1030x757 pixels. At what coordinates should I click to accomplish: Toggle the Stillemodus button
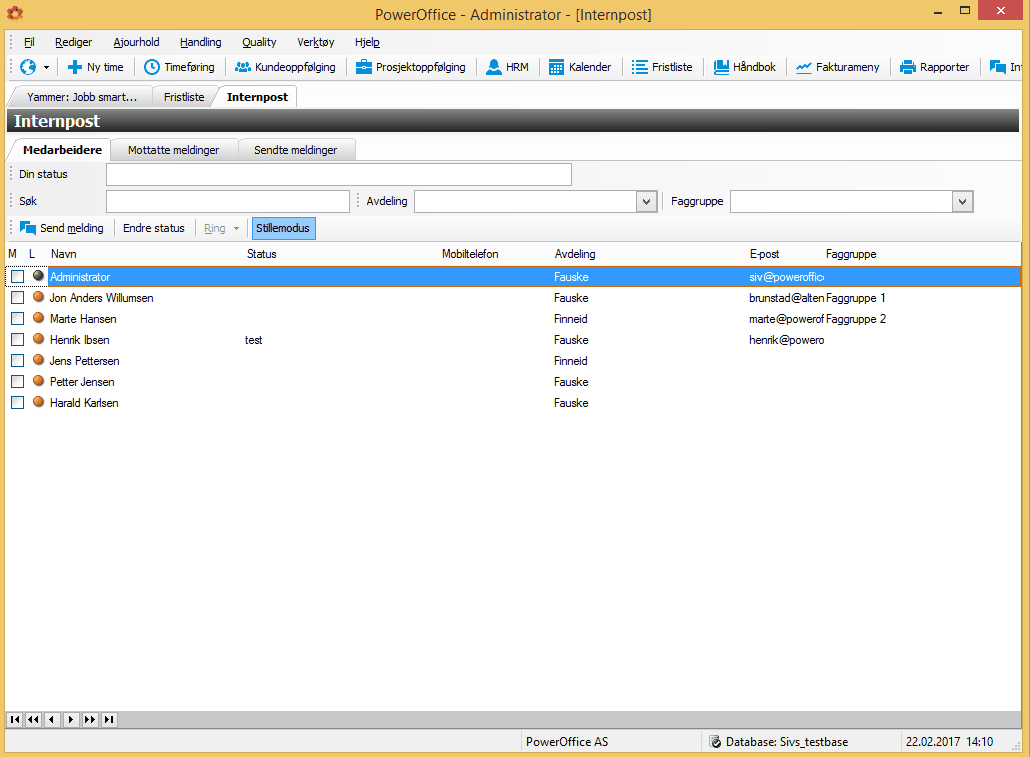pyautogui.click(x=283, y=228)
